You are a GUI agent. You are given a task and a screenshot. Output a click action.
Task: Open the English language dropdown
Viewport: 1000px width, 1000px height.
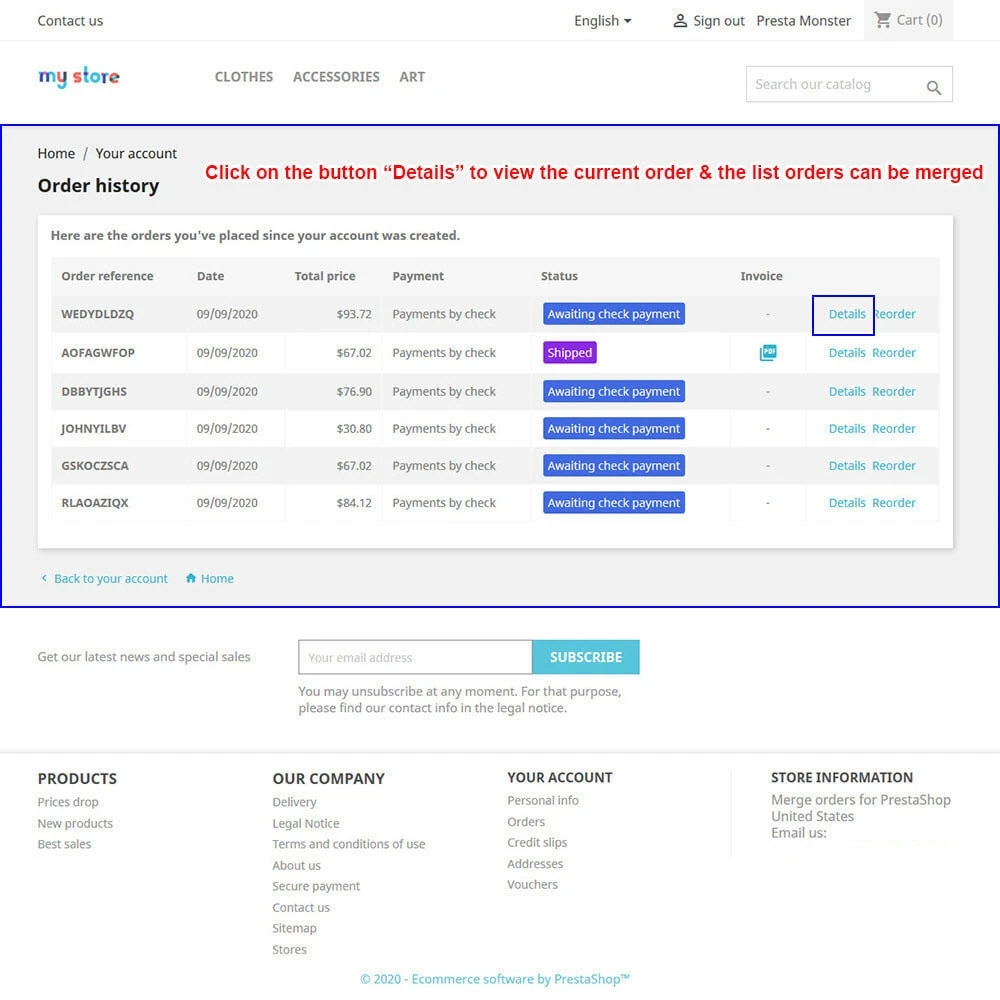coord(603,20)
